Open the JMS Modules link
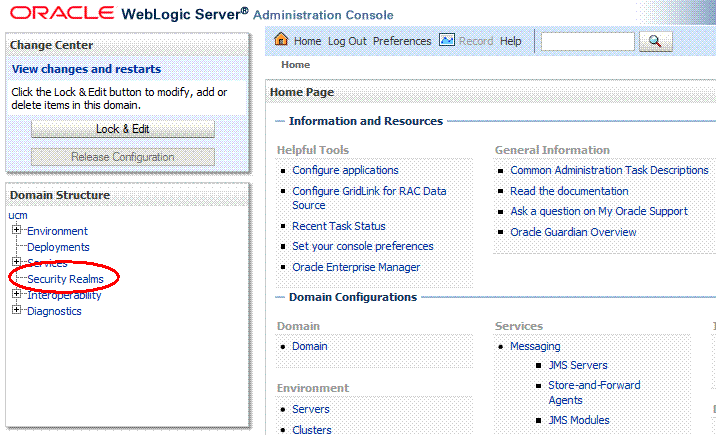Image resolution: width=716 pixels, height=435 pixels. (x=579, y=420)
